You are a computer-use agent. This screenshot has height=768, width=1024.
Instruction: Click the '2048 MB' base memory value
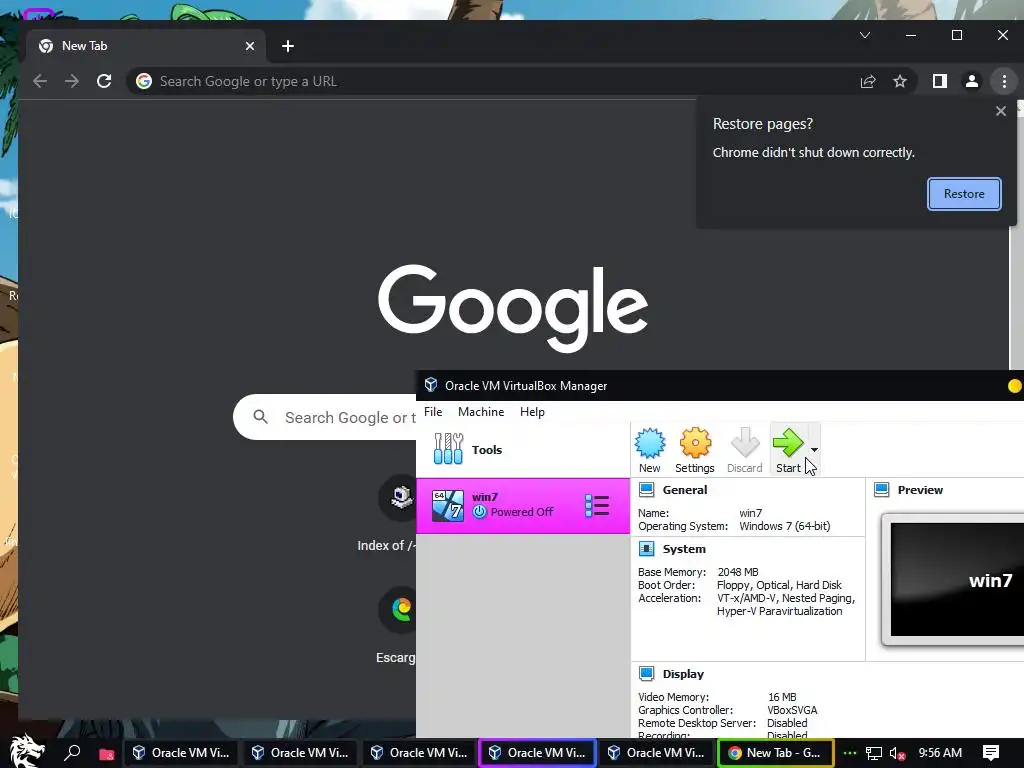[x=738, y=572]
